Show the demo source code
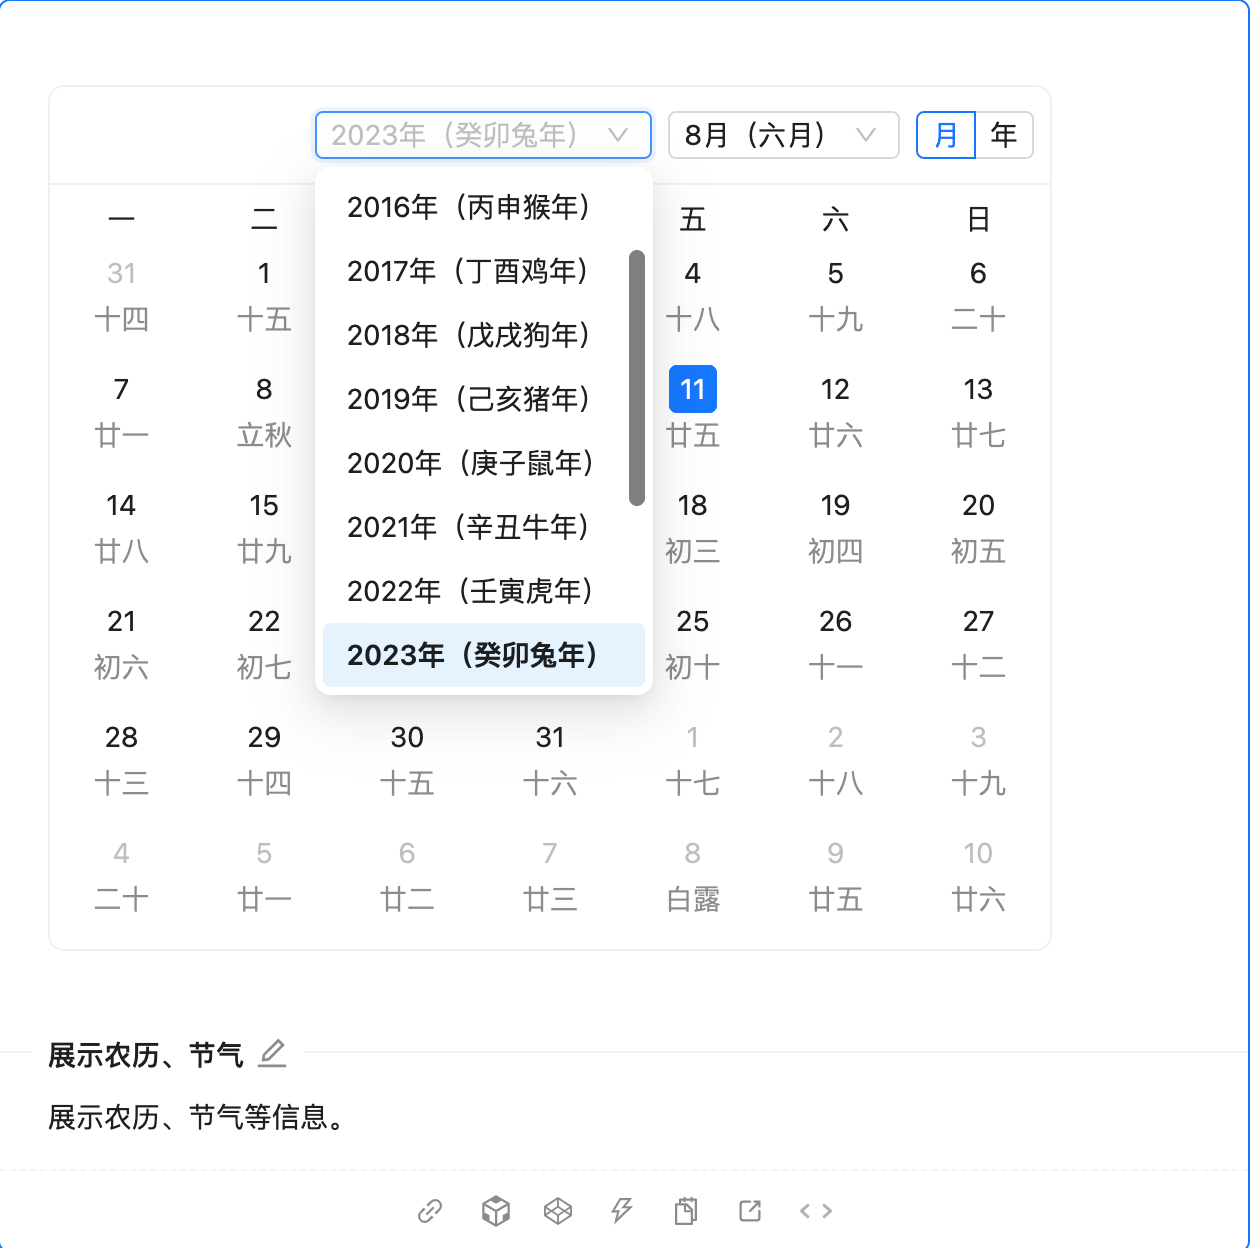This screenshot has height=1248, width=1252. [815, 1210]
